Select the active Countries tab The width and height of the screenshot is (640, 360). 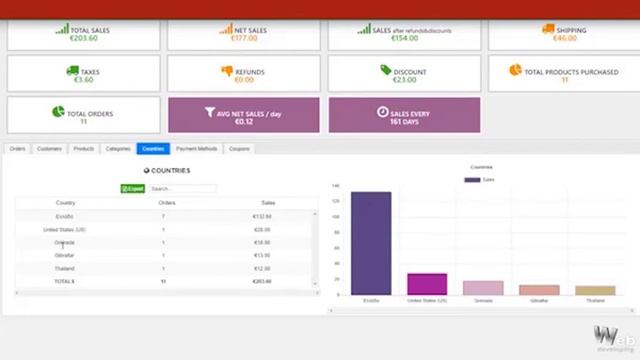[x=153, y=149]
